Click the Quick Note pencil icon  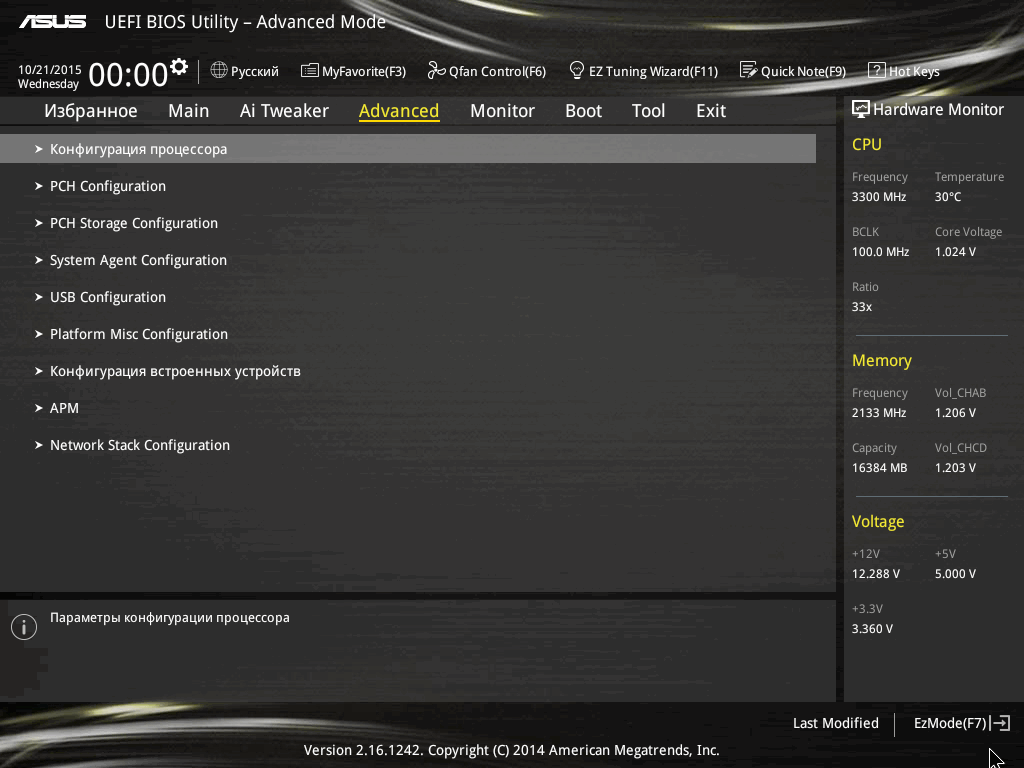pos(748,70)
